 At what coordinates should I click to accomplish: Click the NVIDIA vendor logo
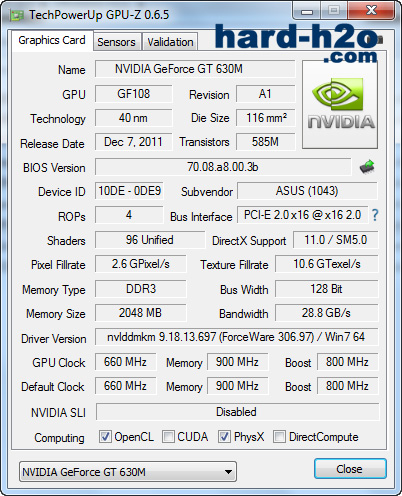340,104
